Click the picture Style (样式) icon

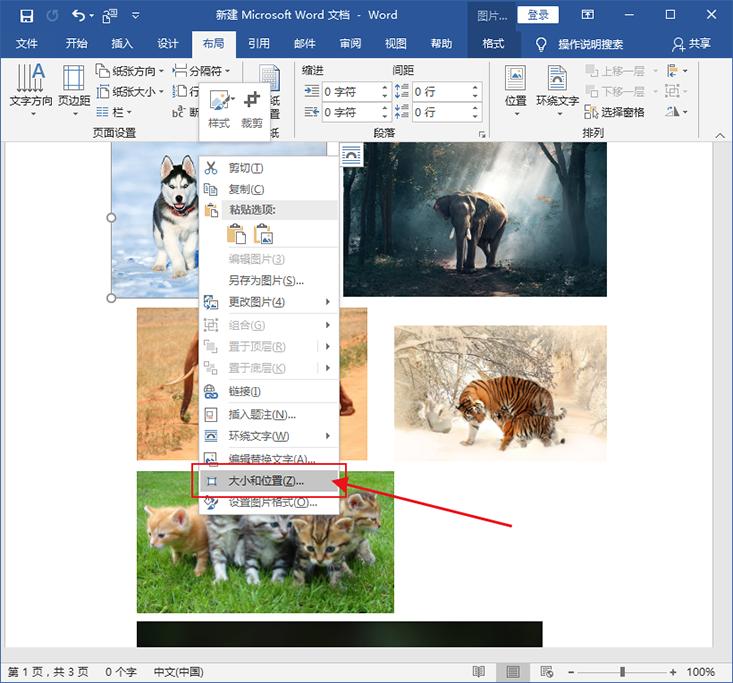click(219, 110)
